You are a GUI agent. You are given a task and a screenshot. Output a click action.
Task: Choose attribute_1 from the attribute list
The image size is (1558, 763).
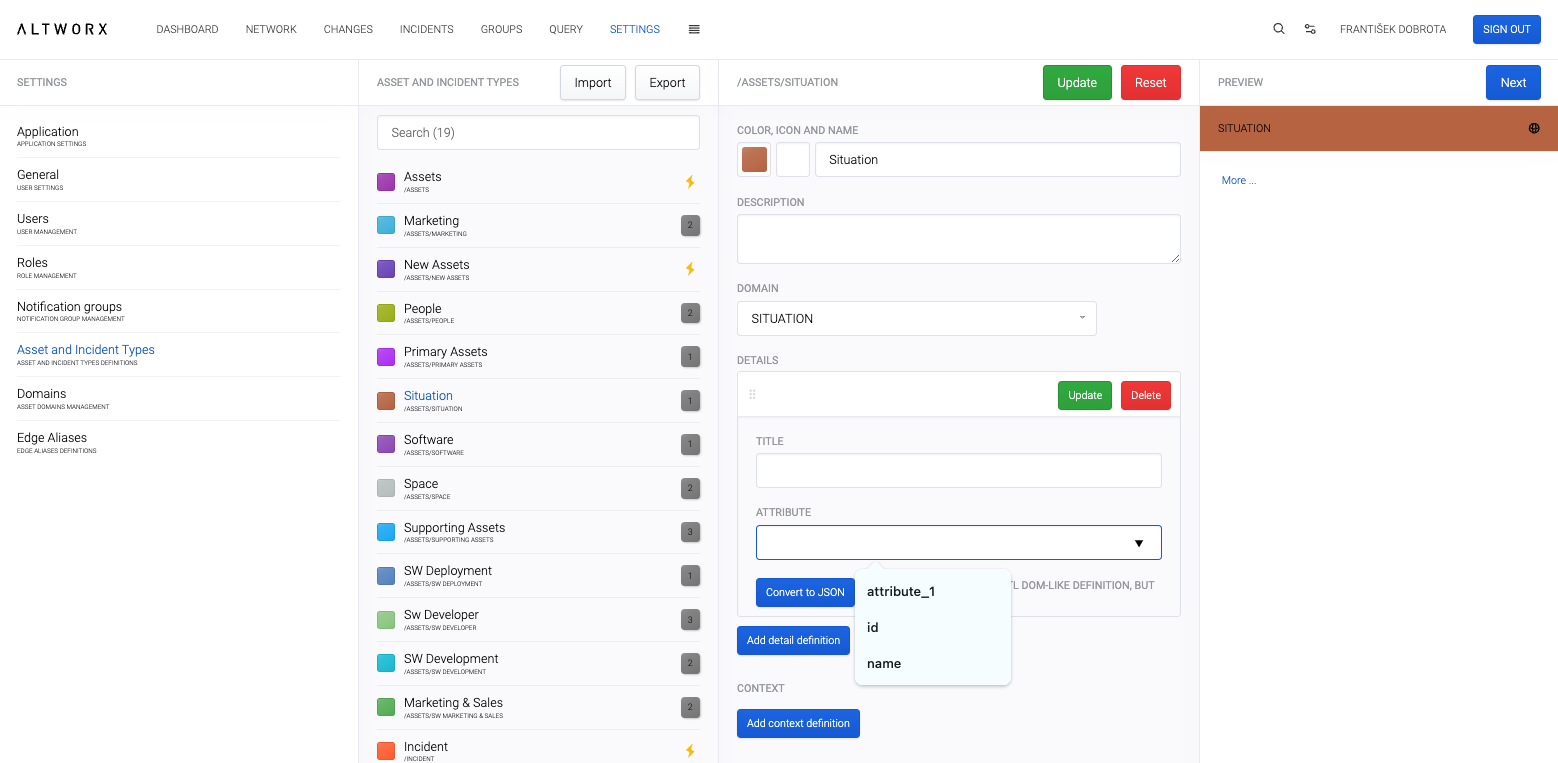coord(901,592)
